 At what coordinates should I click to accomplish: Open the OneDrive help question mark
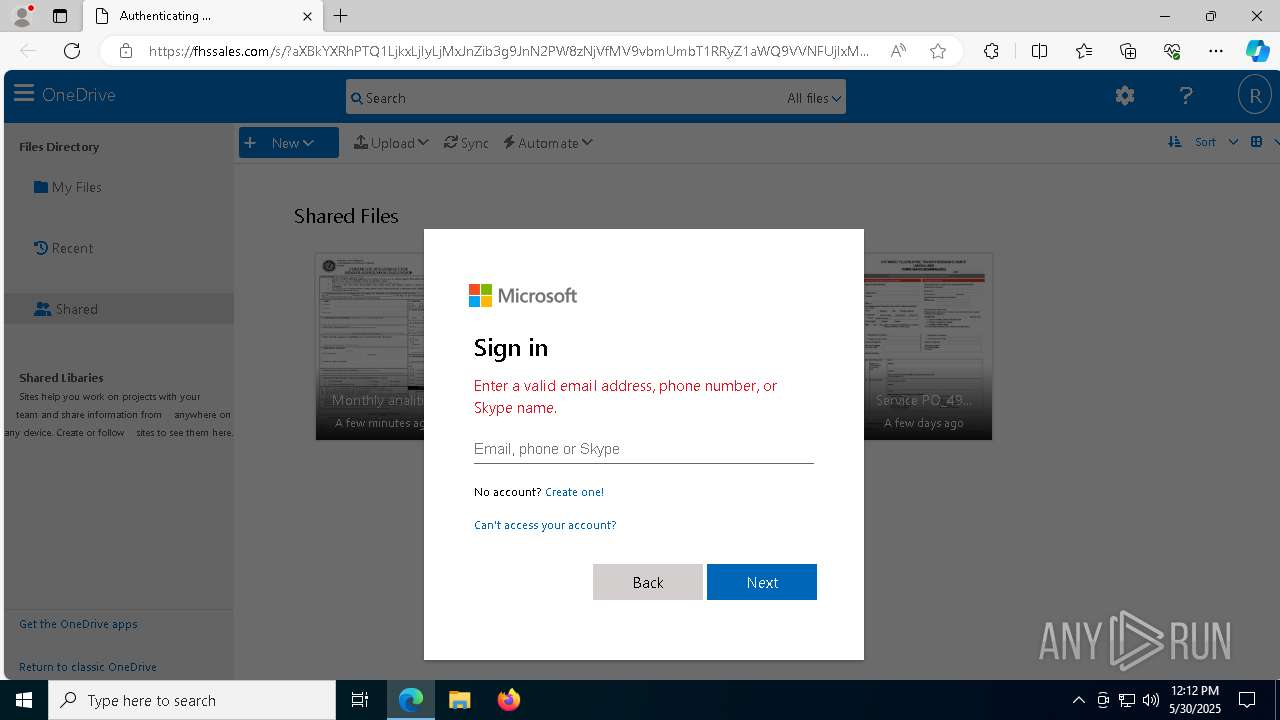(x=1186, y=95)
